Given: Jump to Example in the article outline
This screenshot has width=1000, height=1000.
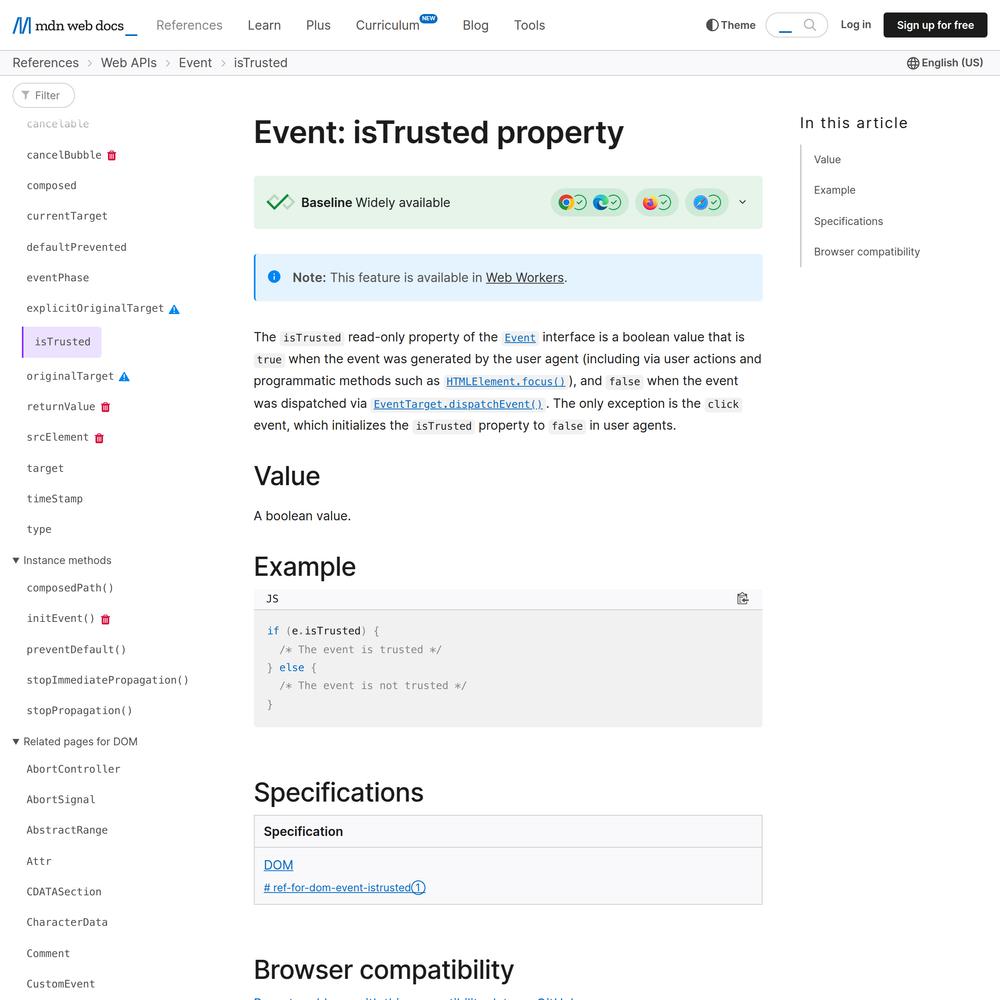Looking at the screenshot, I should tap(835, 191).
